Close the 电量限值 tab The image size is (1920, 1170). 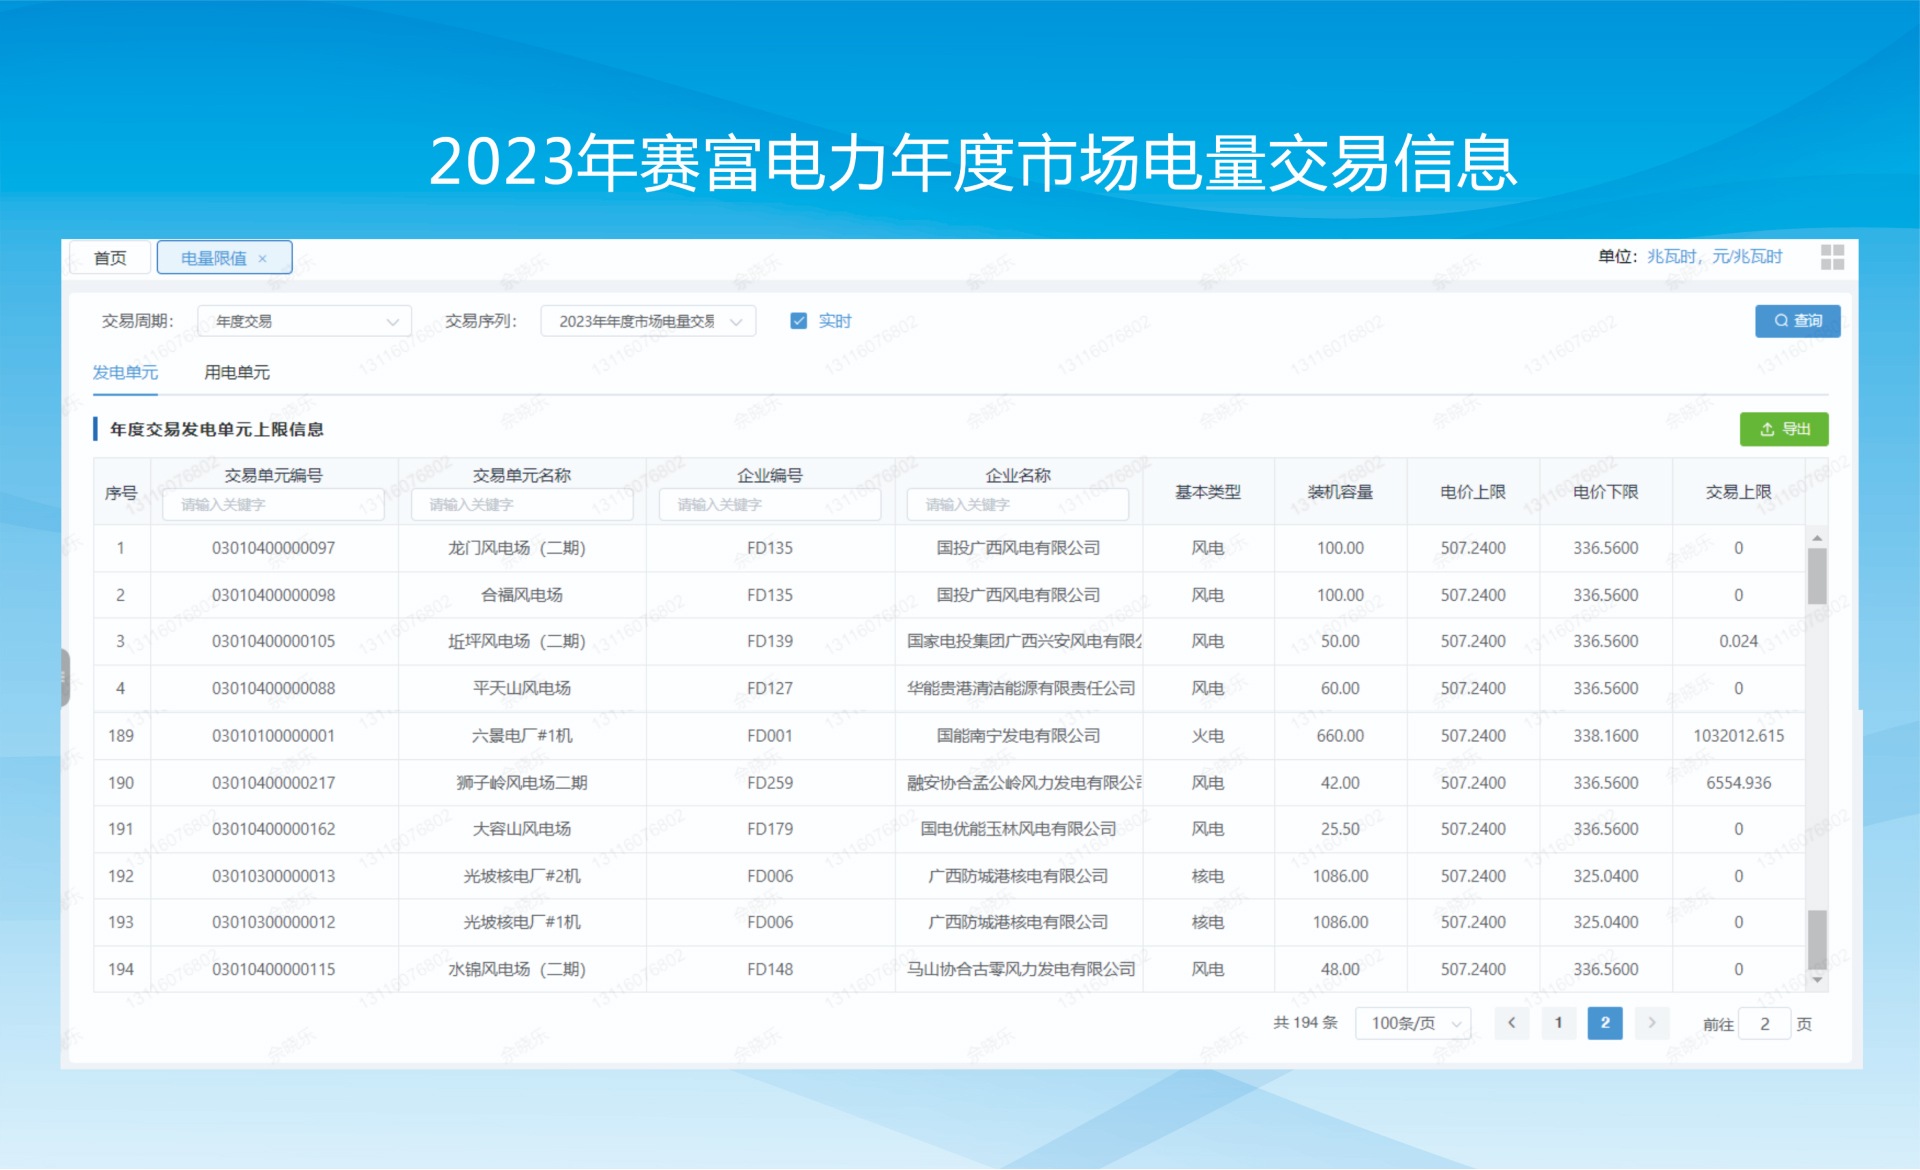263,258
